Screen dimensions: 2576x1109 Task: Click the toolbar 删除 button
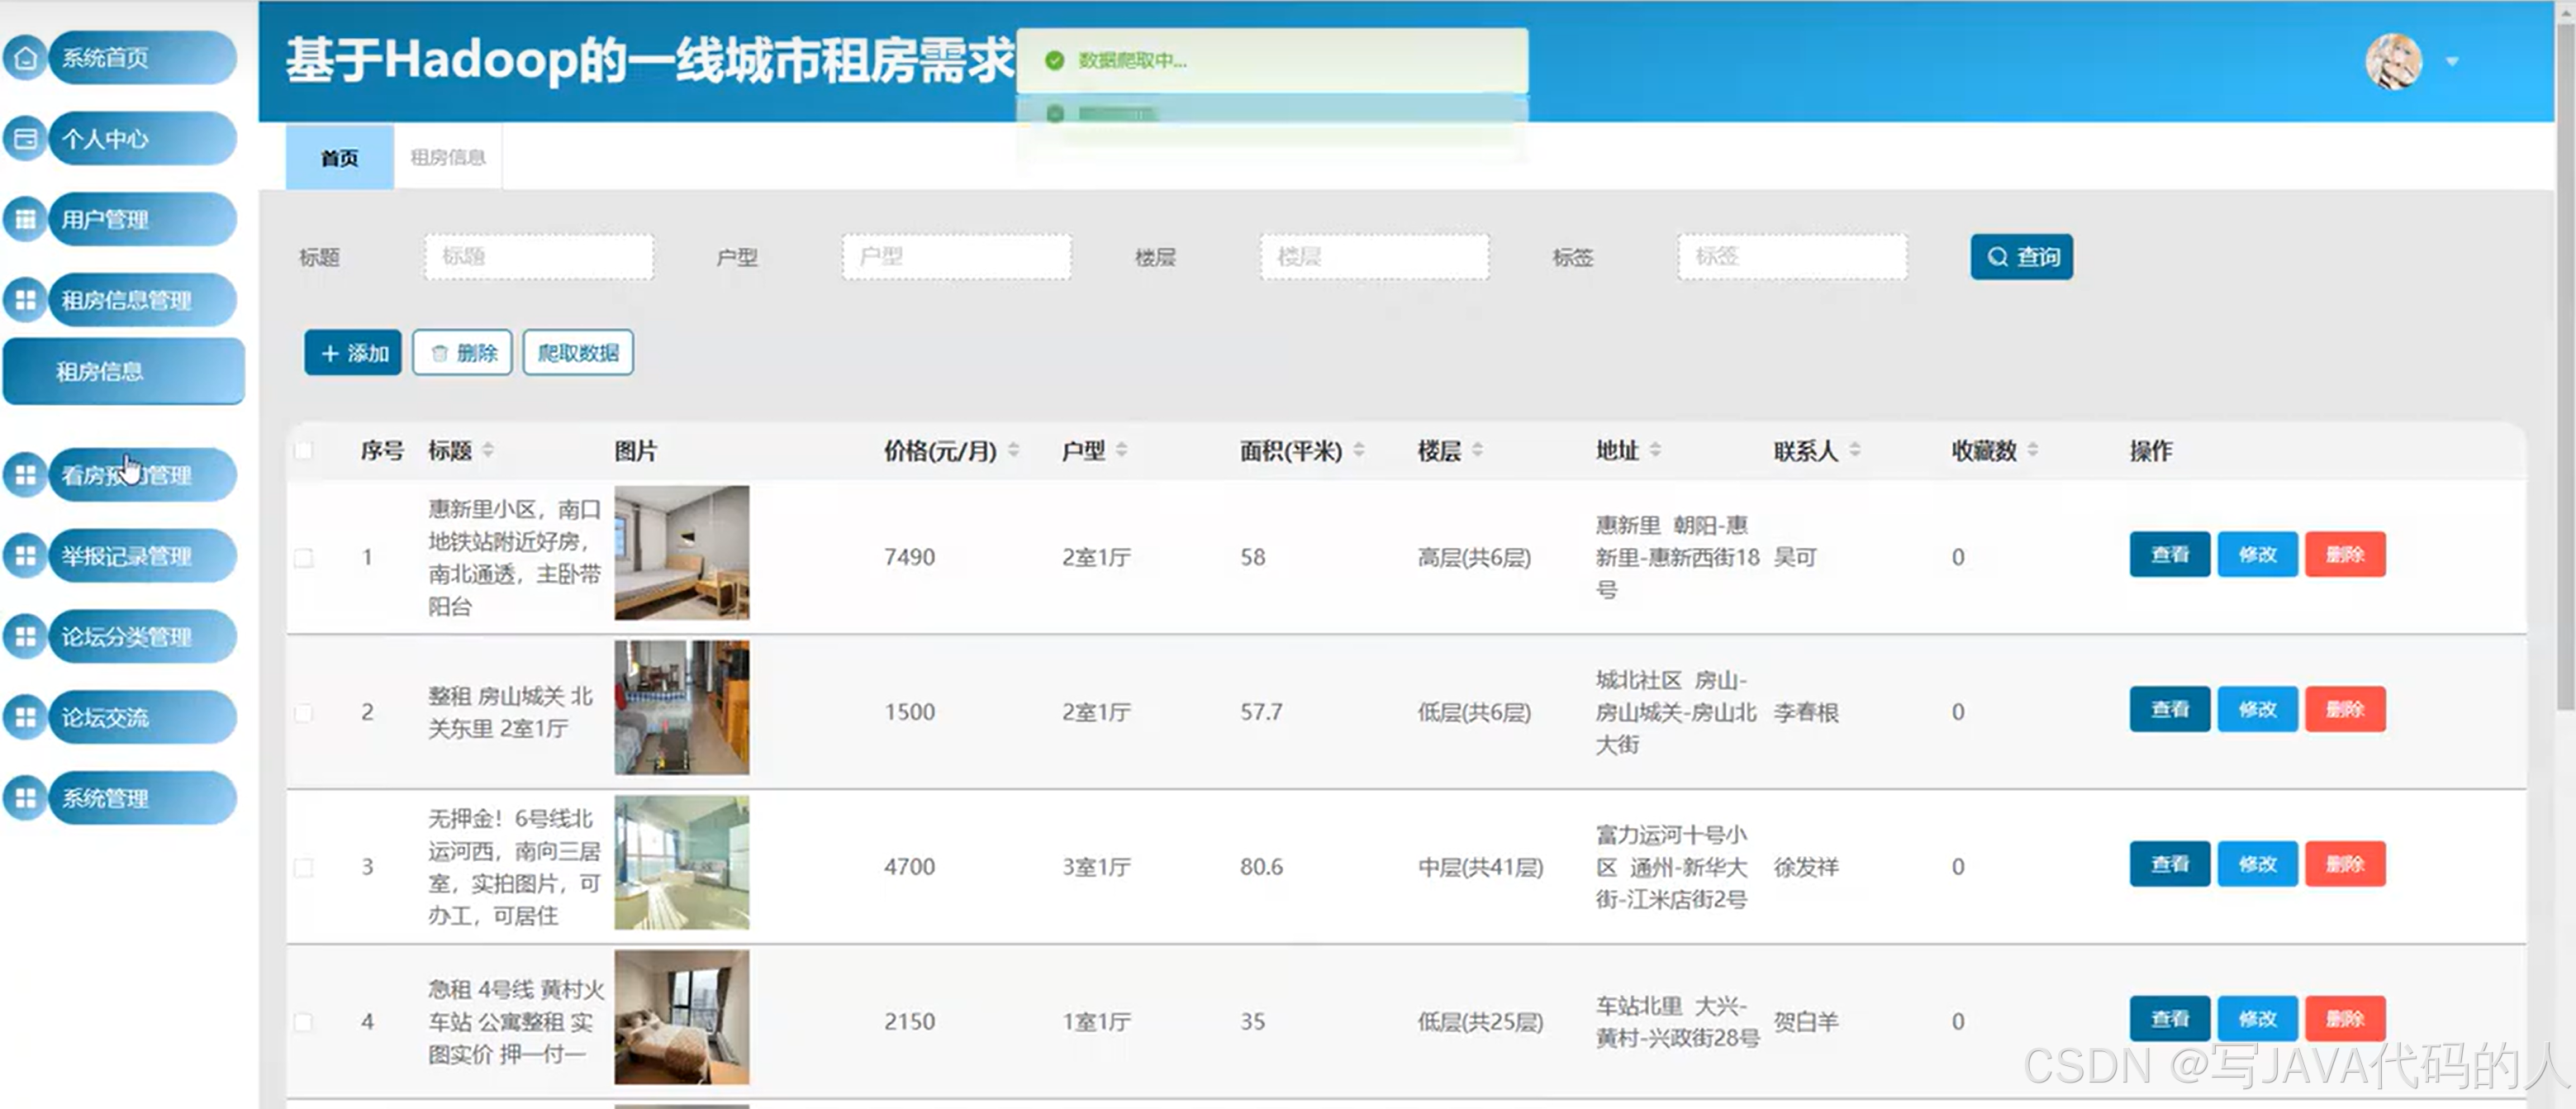(462, 353)
